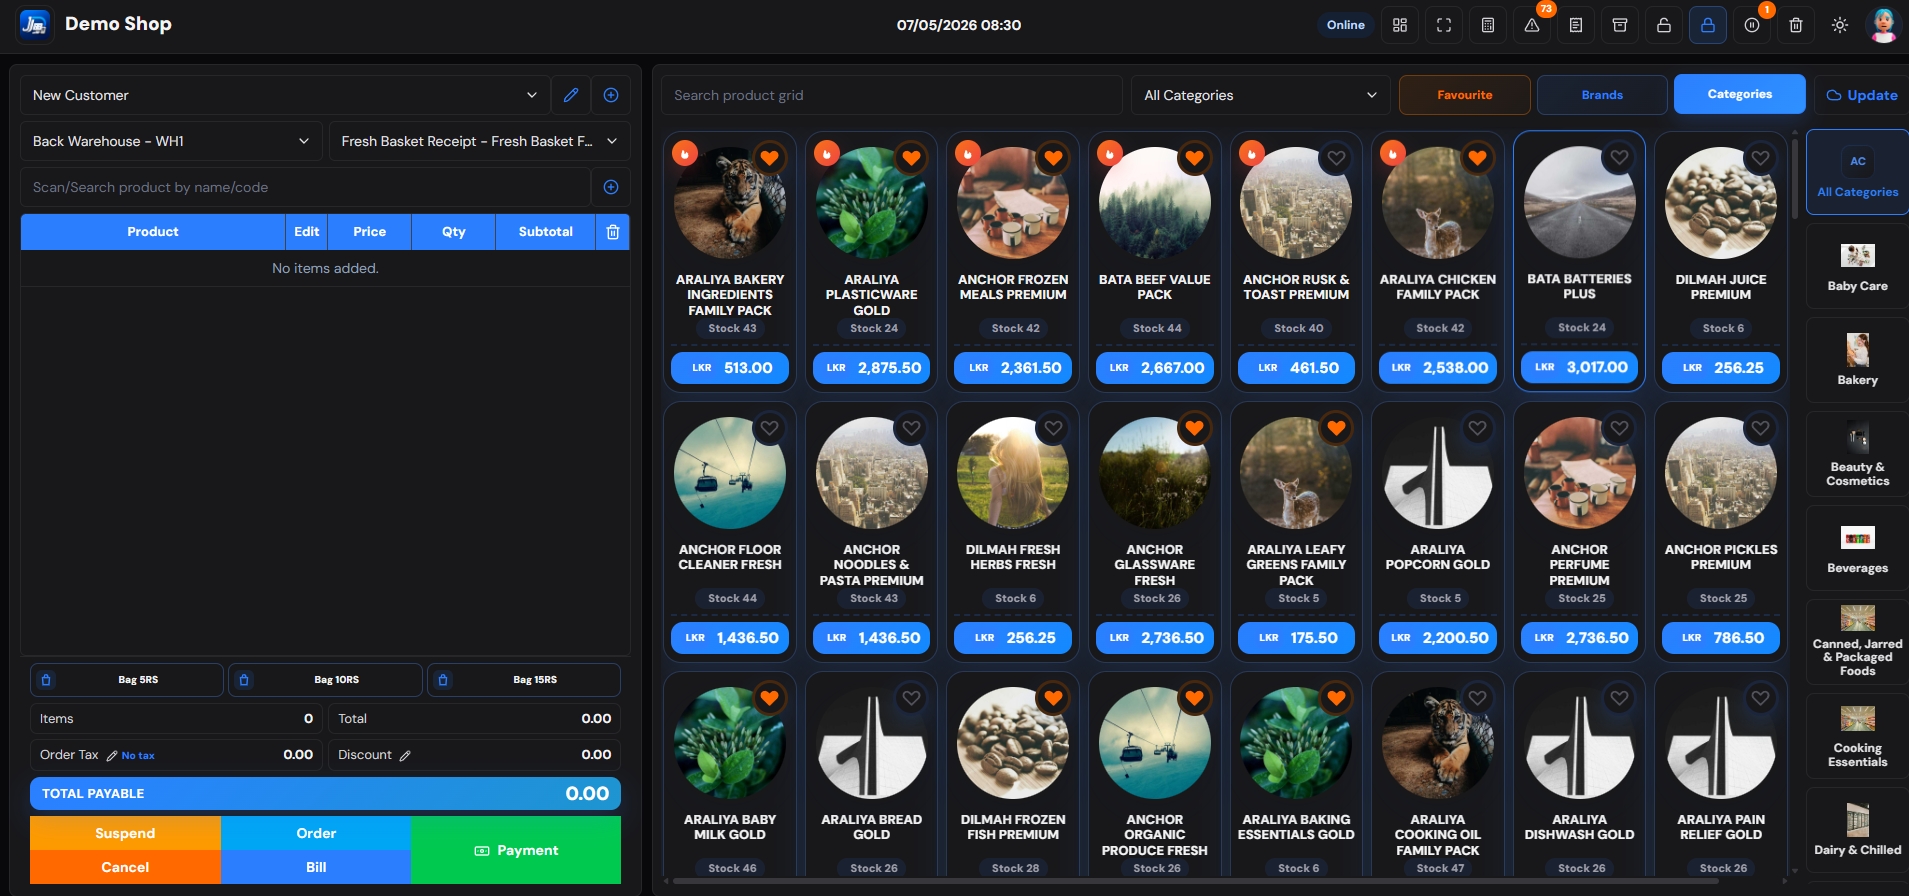Add a new customer with plus icon
1909x896 pixels.
coord(611,95)
